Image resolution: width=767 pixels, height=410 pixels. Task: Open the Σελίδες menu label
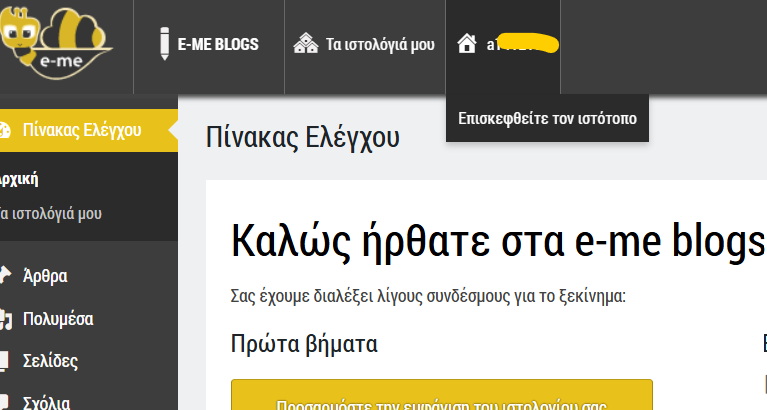pos(50,361)
